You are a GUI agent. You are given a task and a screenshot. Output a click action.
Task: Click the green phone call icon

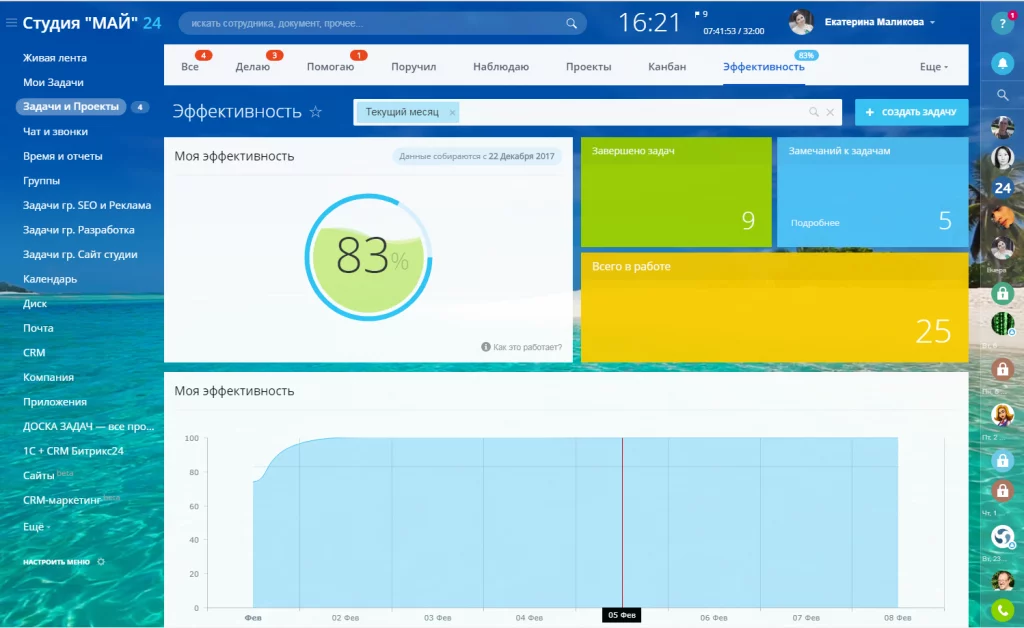1002,610
